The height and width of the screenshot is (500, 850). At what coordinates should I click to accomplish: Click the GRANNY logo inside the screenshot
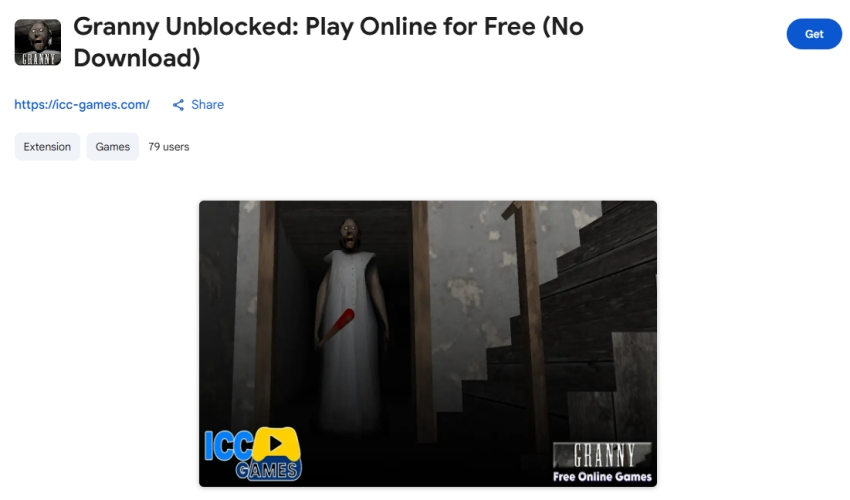coord(602,455)
